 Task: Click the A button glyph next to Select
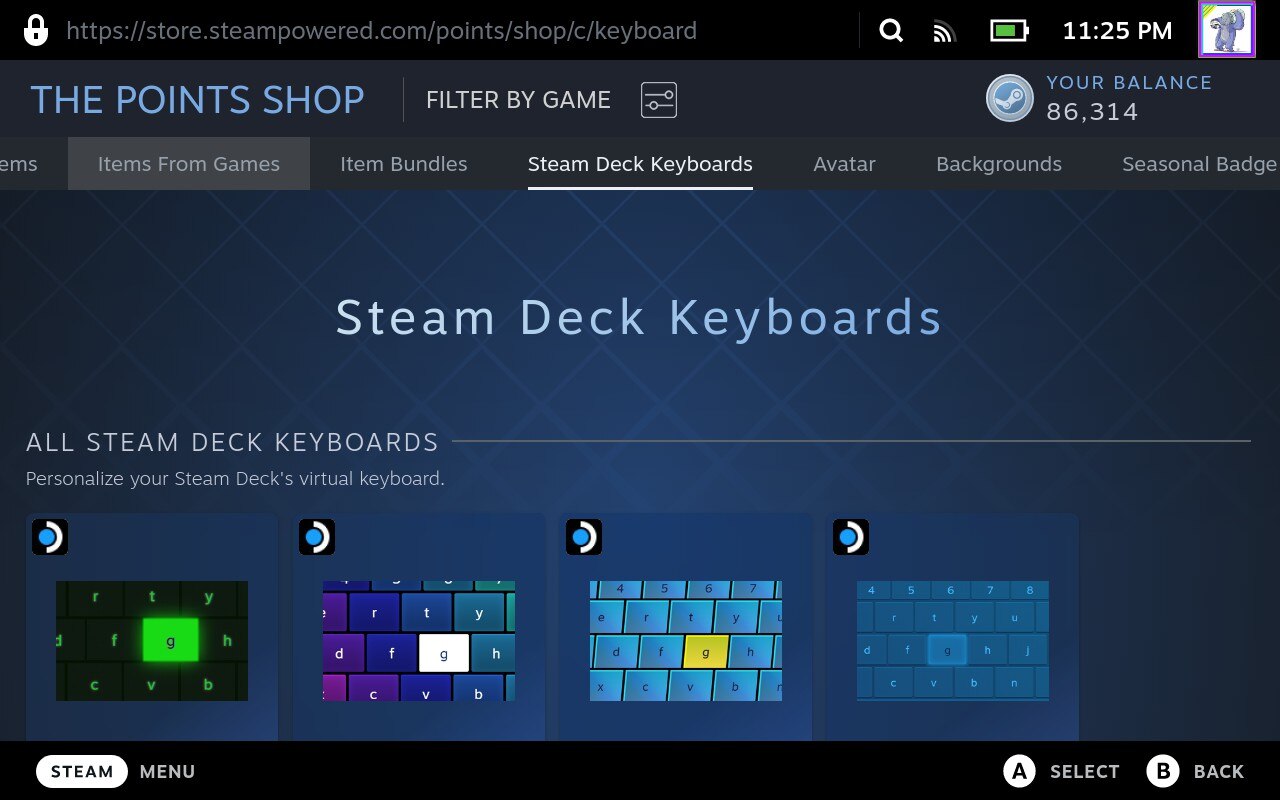(1019, 771)
